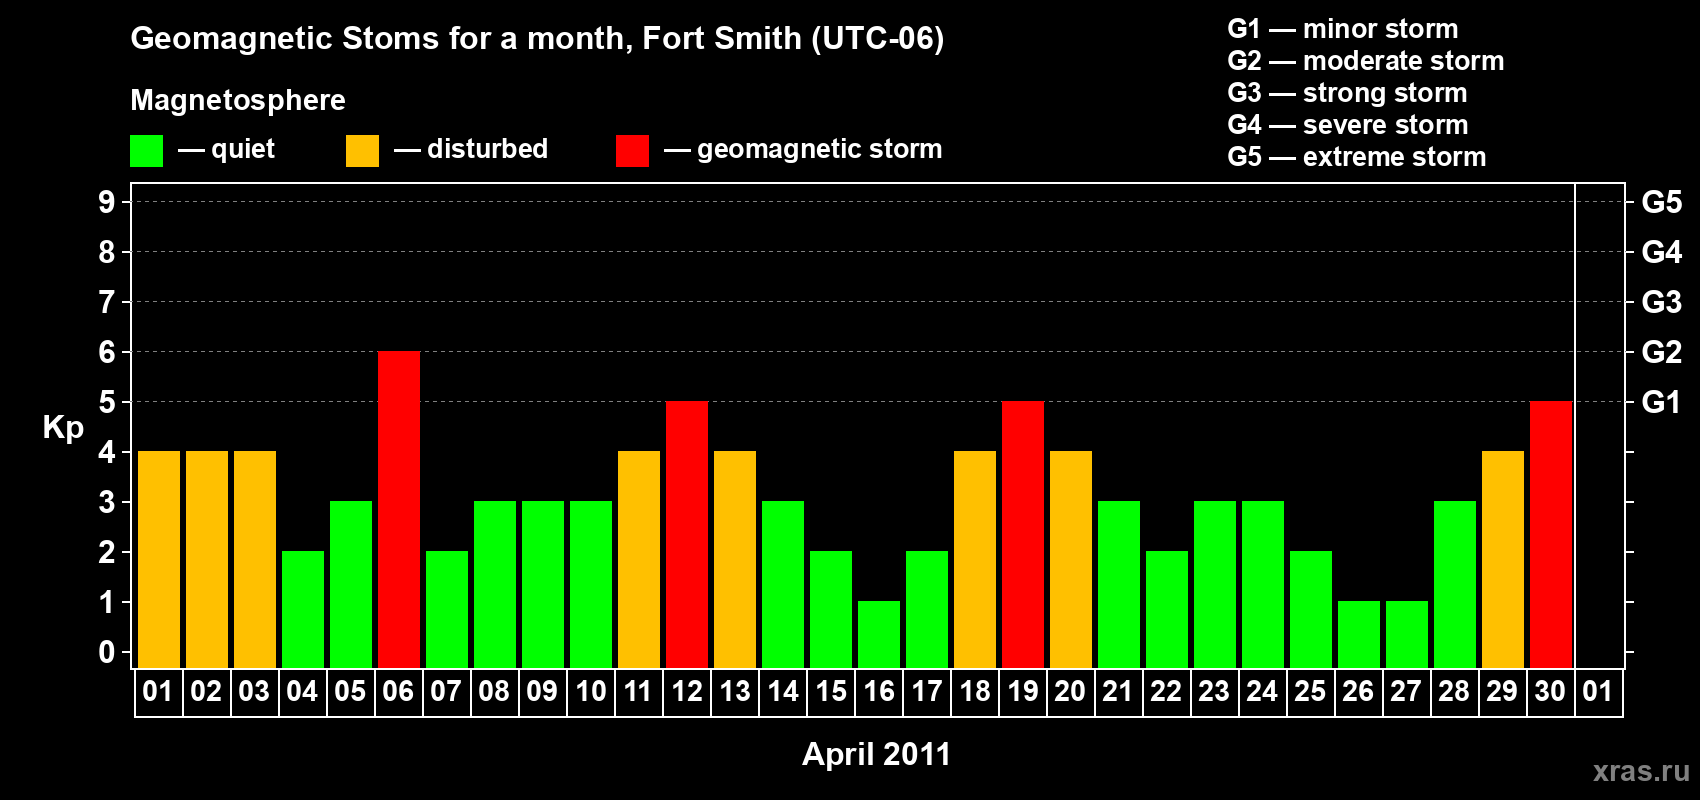This screenshot has width=1700, height=800.
Task: Click the date label 19 on the axis
Action: click(x=1023, y=692)
